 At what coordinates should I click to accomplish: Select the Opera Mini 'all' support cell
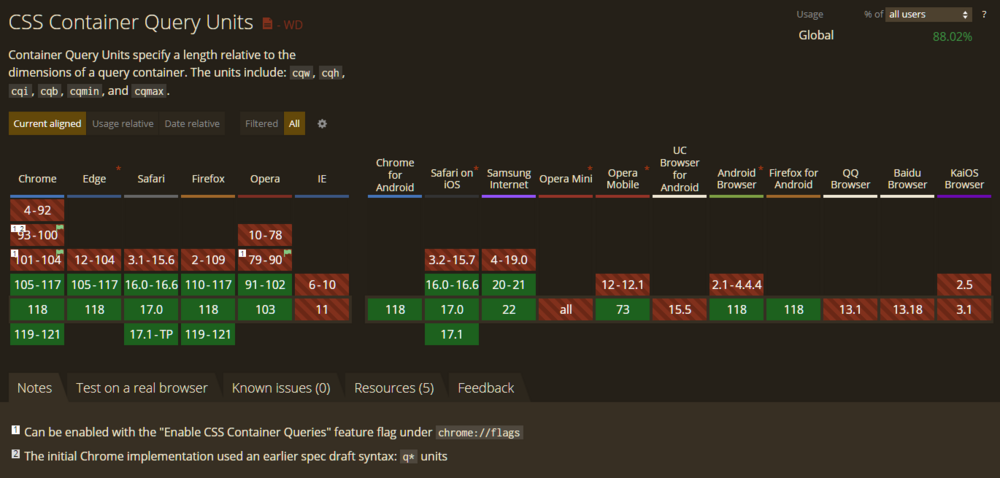pyautogui.click(x=565, y=310)
